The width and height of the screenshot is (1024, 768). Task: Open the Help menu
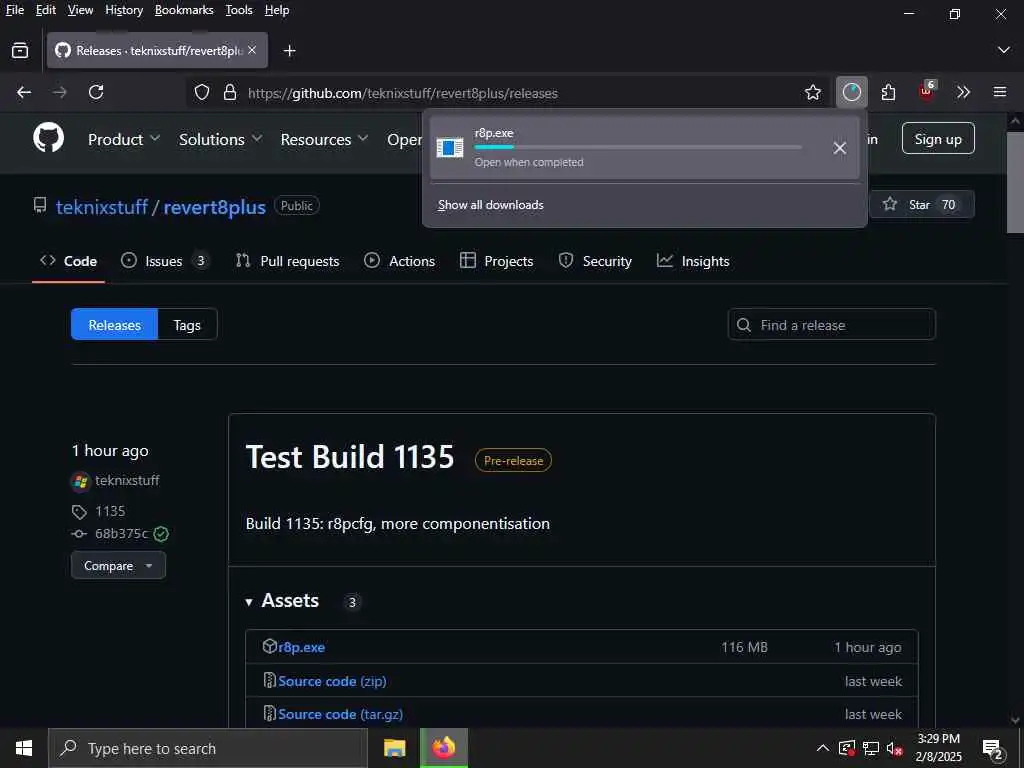277,10
